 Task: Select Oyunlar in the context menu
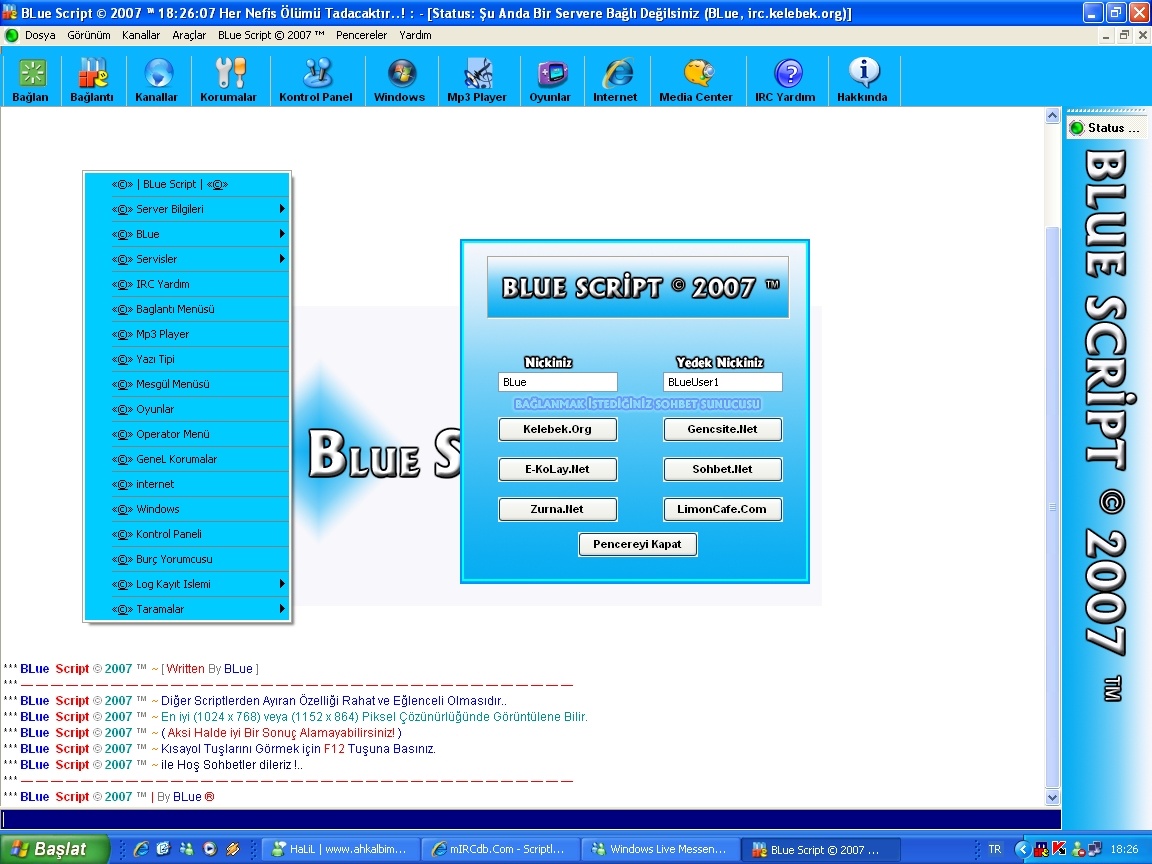187,409
